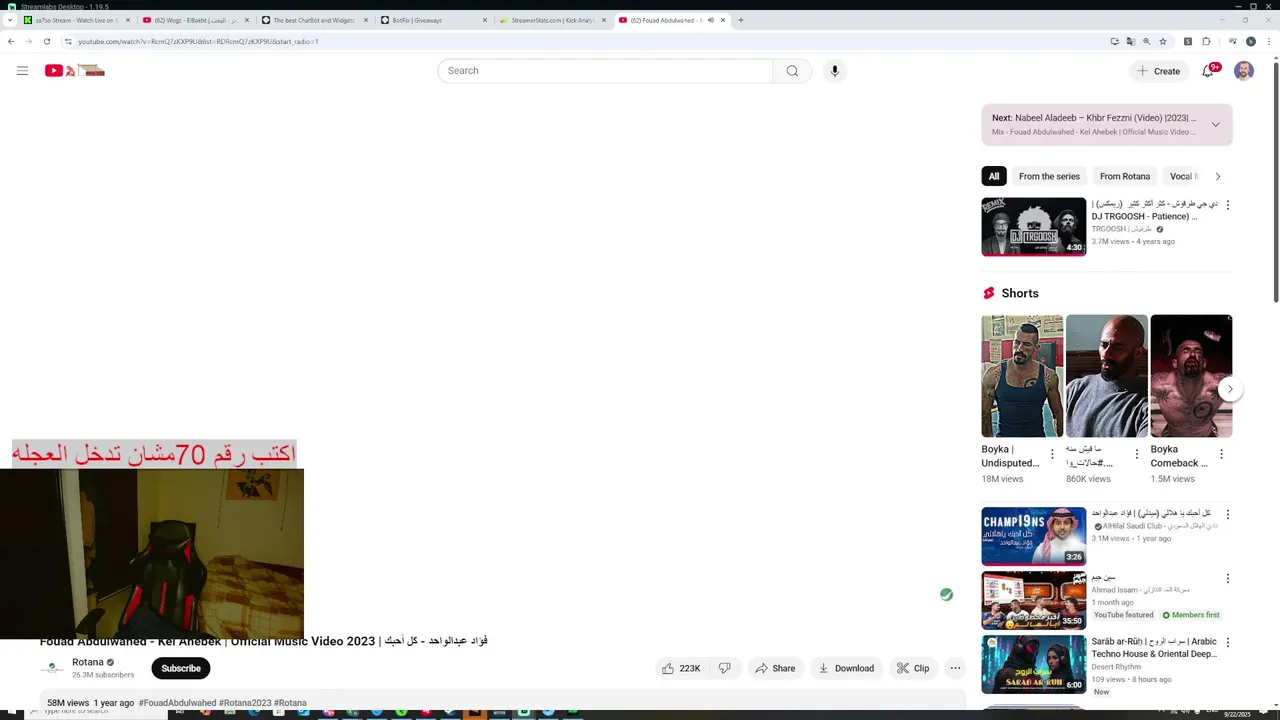Open options for Boyka Undisputed short
The height and width of the screenshot is (720, 1280).
pyautogui.click(x=1052, y=454)
